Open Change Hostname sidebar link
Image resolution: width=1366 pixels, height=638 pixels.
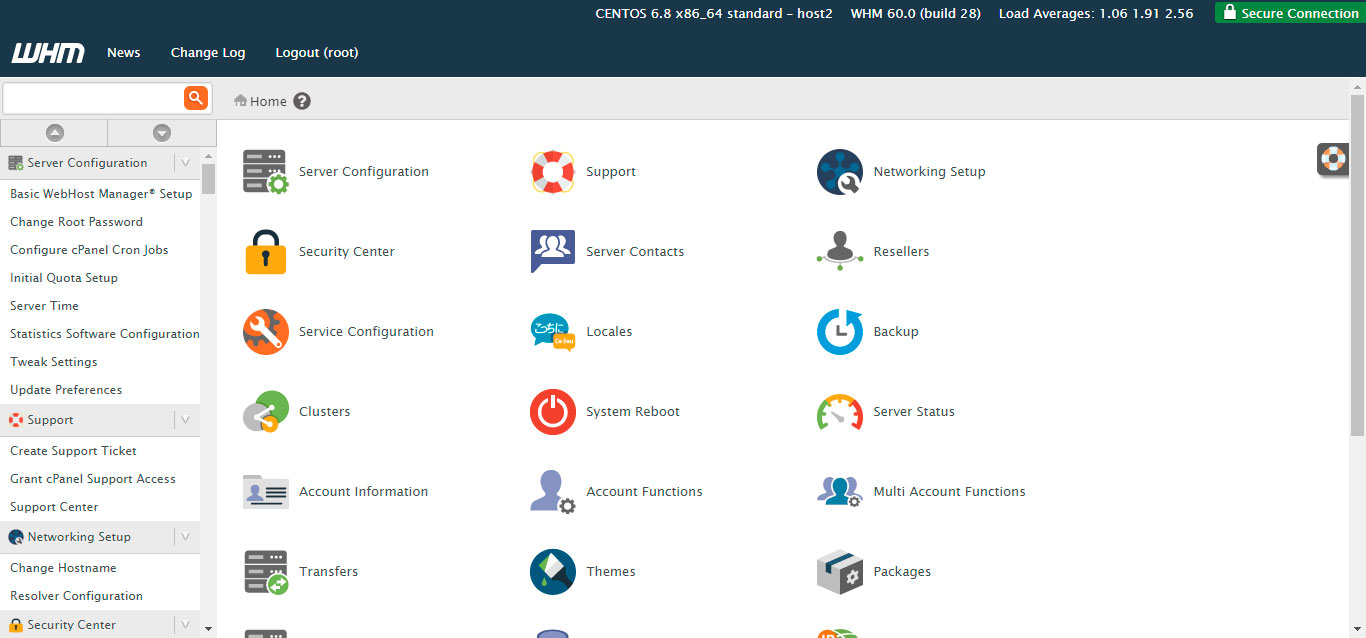click(63, 568)
